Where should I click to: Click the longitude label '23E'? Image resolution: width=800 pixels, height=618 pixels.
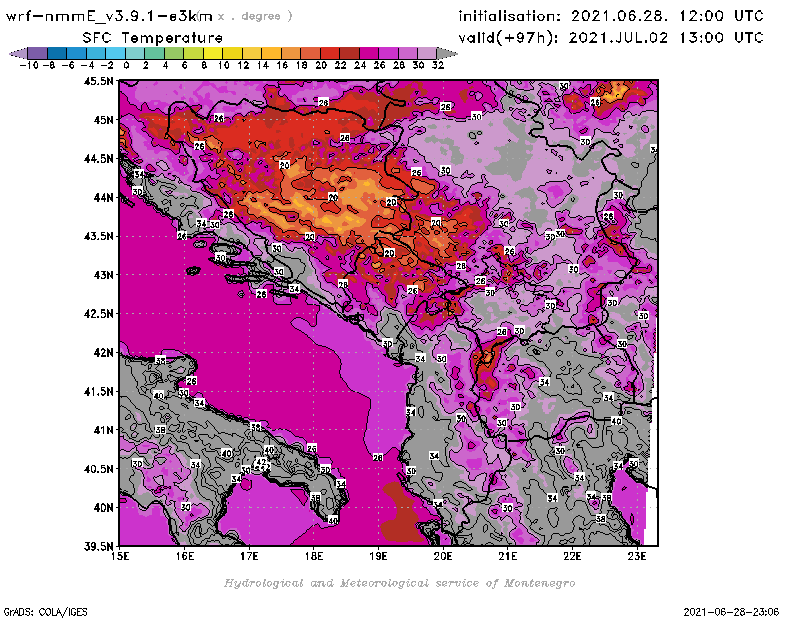coord(637,556)
